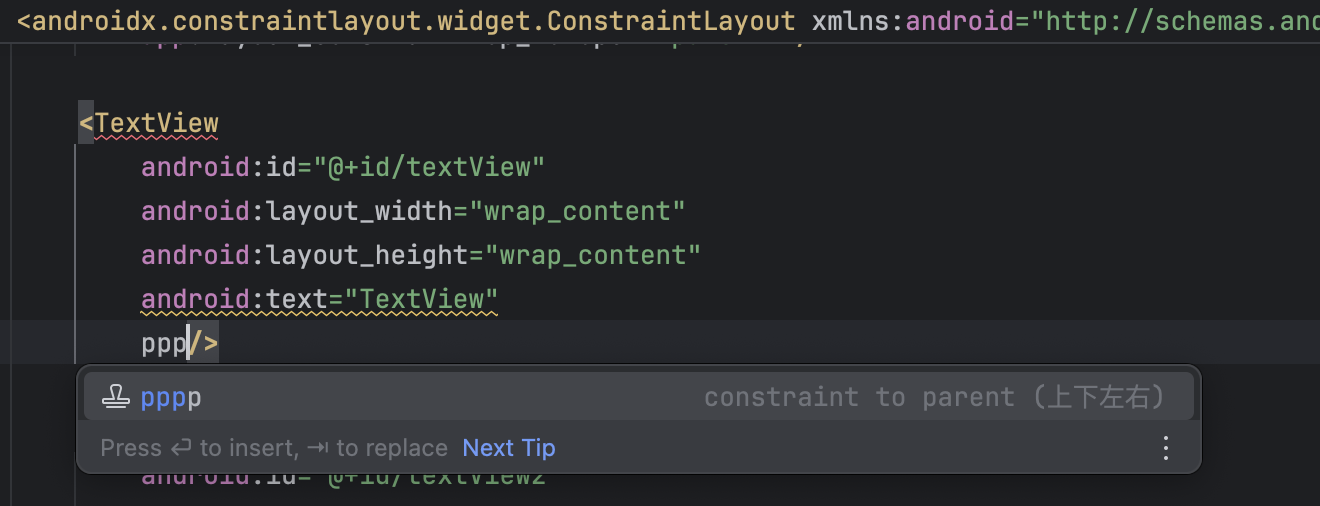The image size is (1320, 506).
Task: Click the opening bracket before TextView
Action: pyautogui.click(x=86, y=124)
